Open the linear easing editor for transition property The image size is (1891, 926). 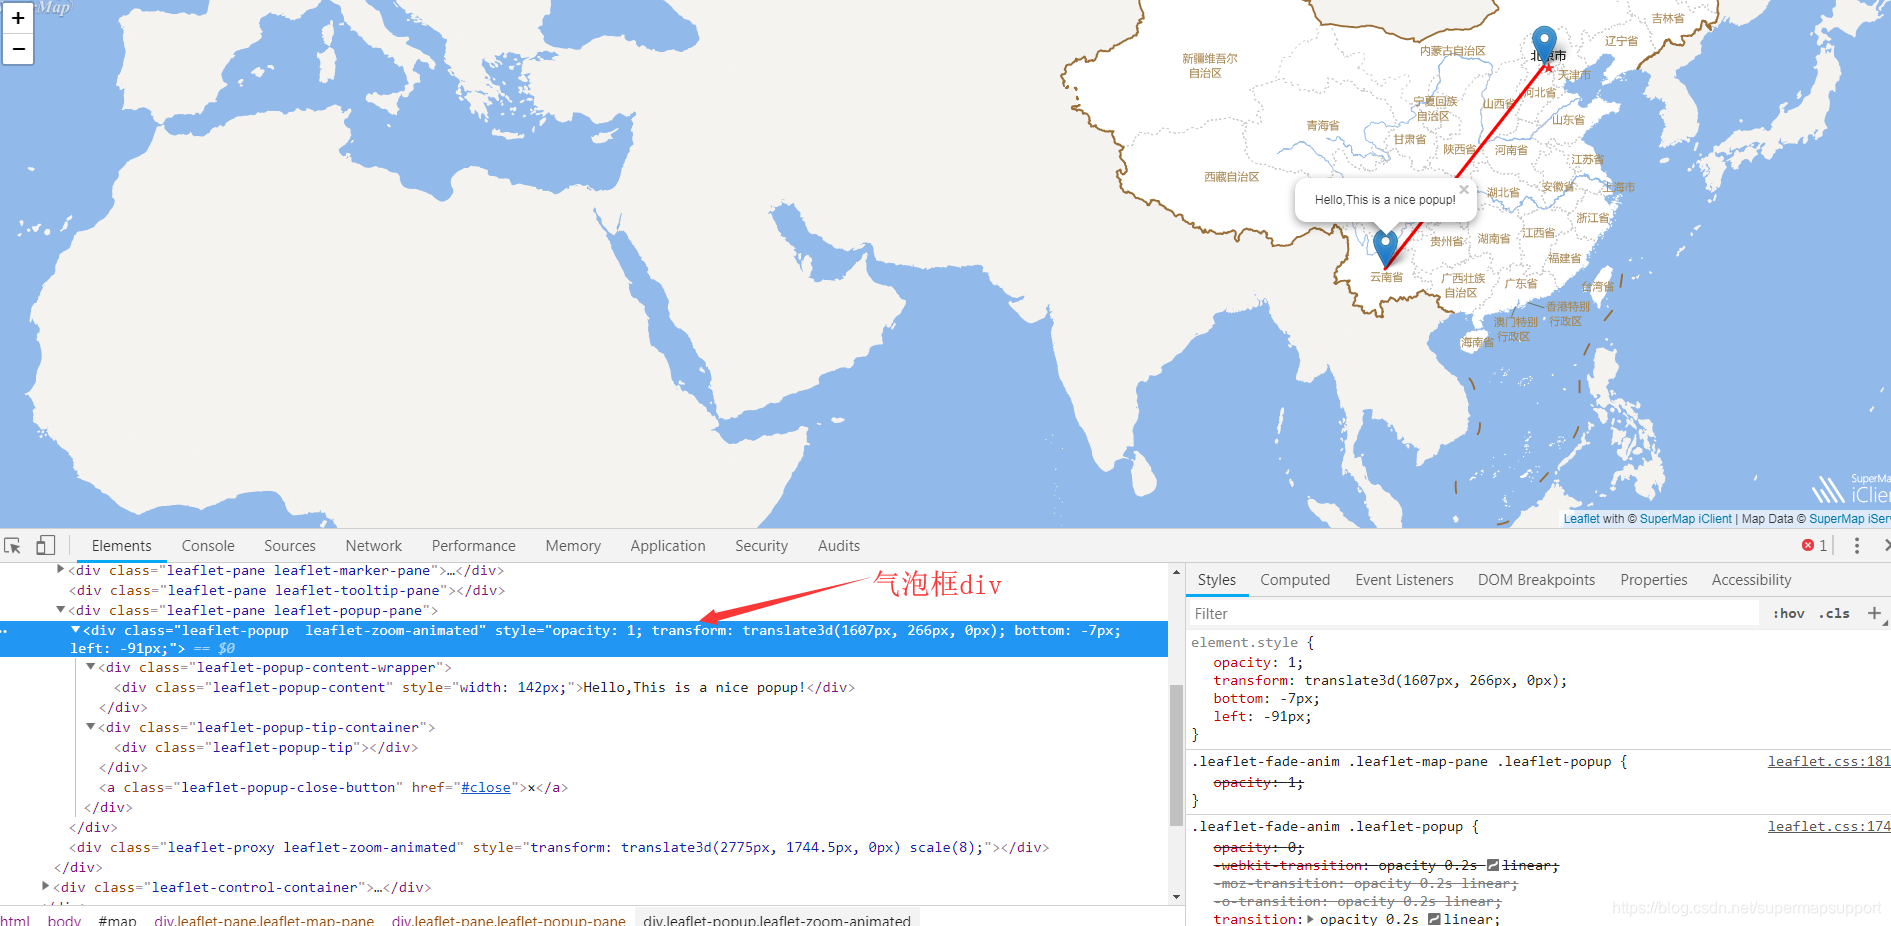1434,919
